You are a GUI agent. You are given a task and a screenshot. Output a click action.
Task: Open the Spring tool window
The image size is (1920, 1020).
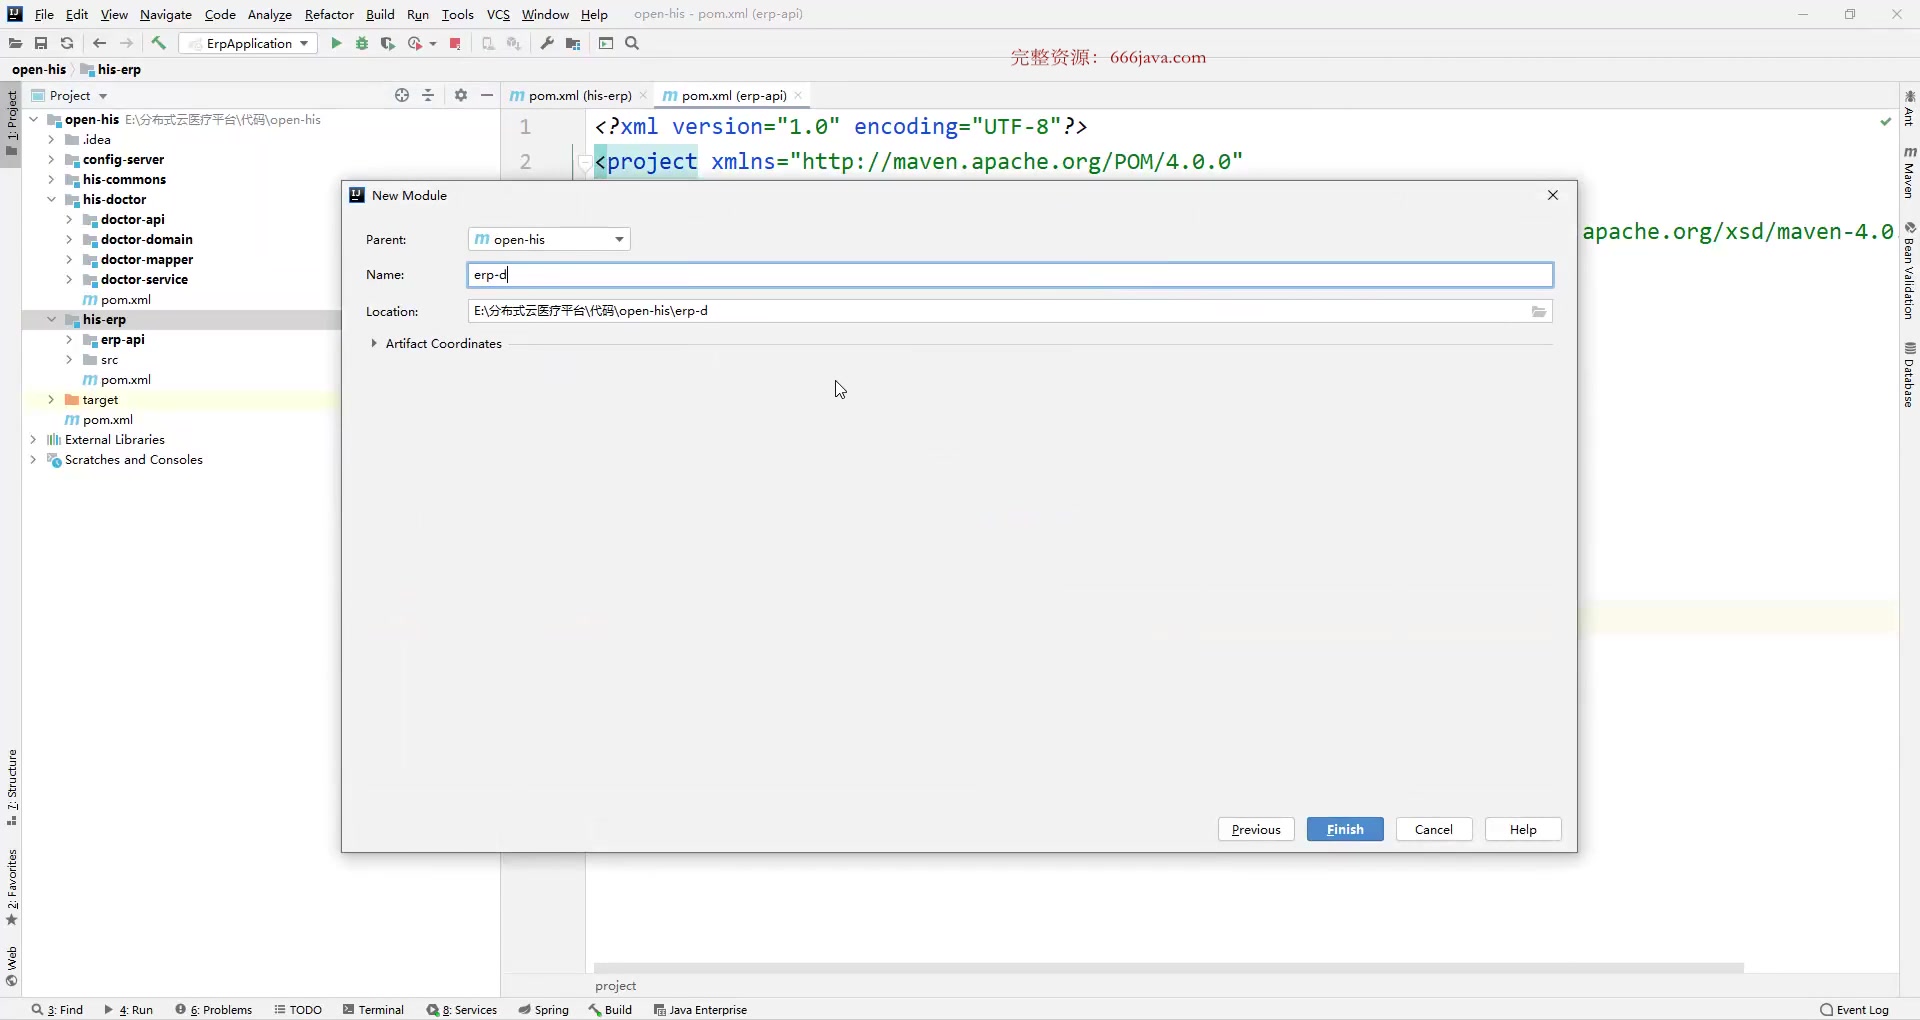tap(543, 1009)
